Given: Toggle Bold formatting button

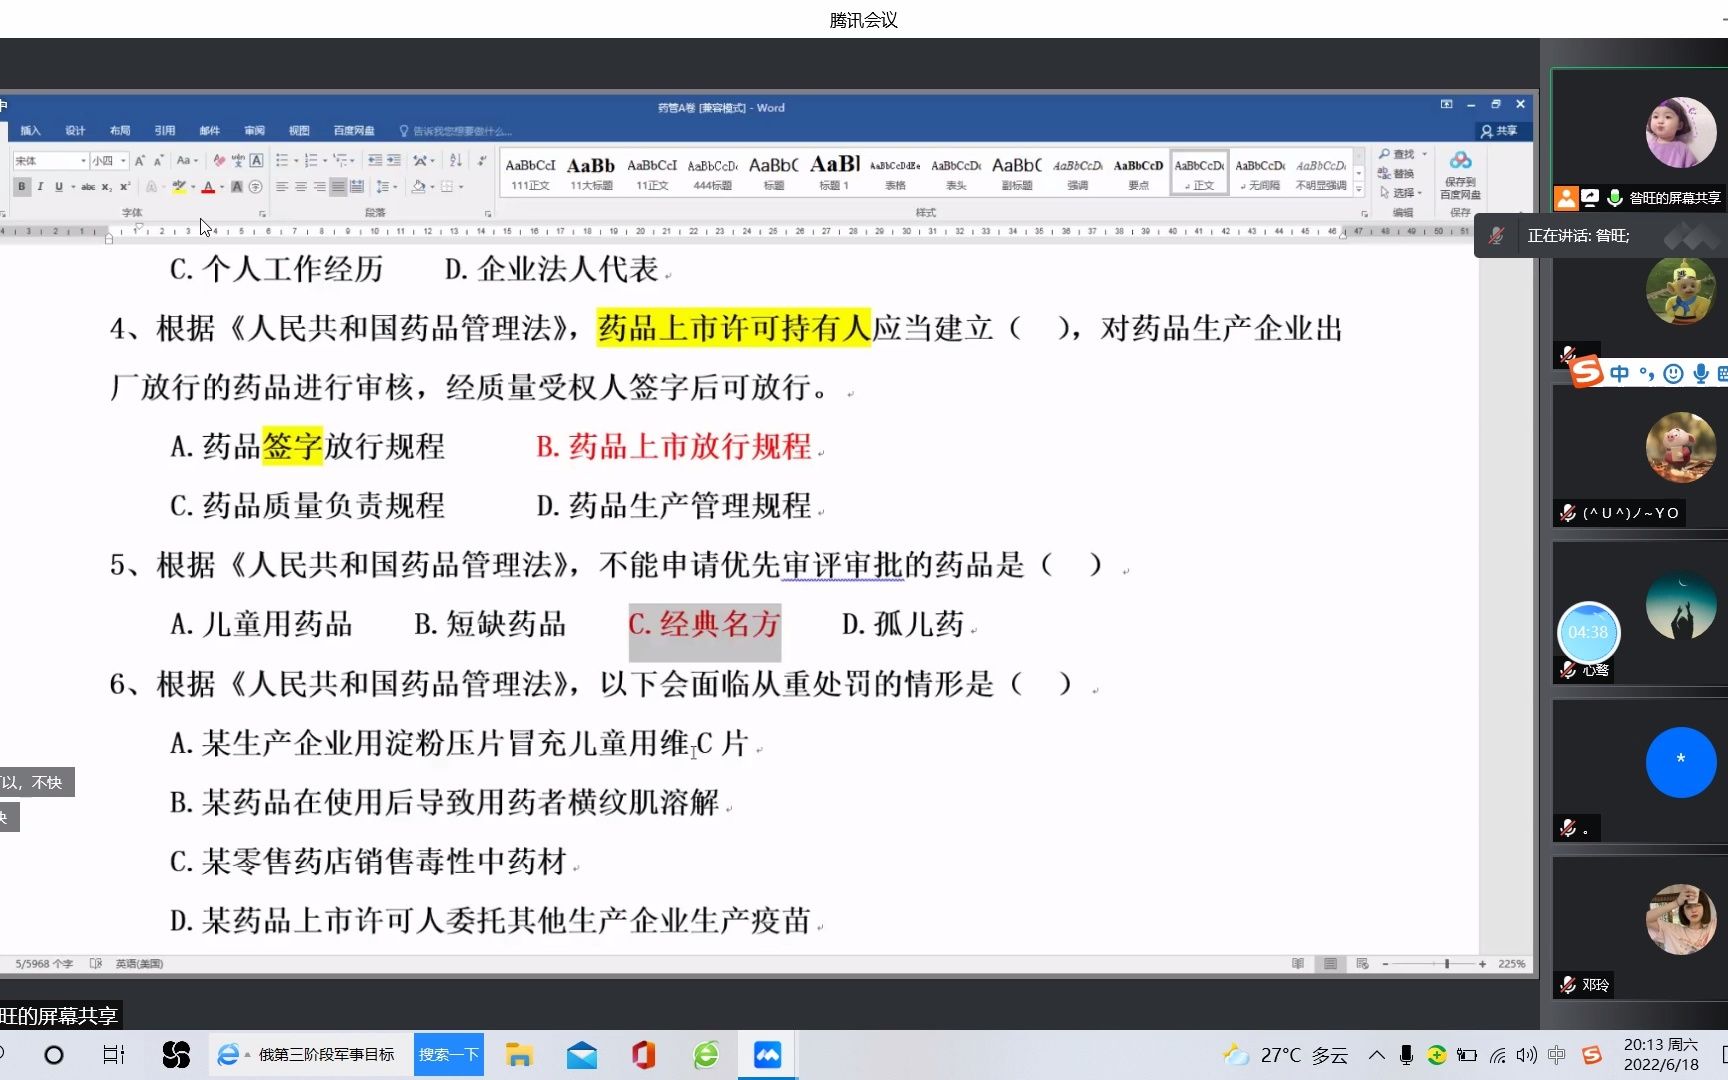Looking at the screenshot, I should [x=22, y=187].
